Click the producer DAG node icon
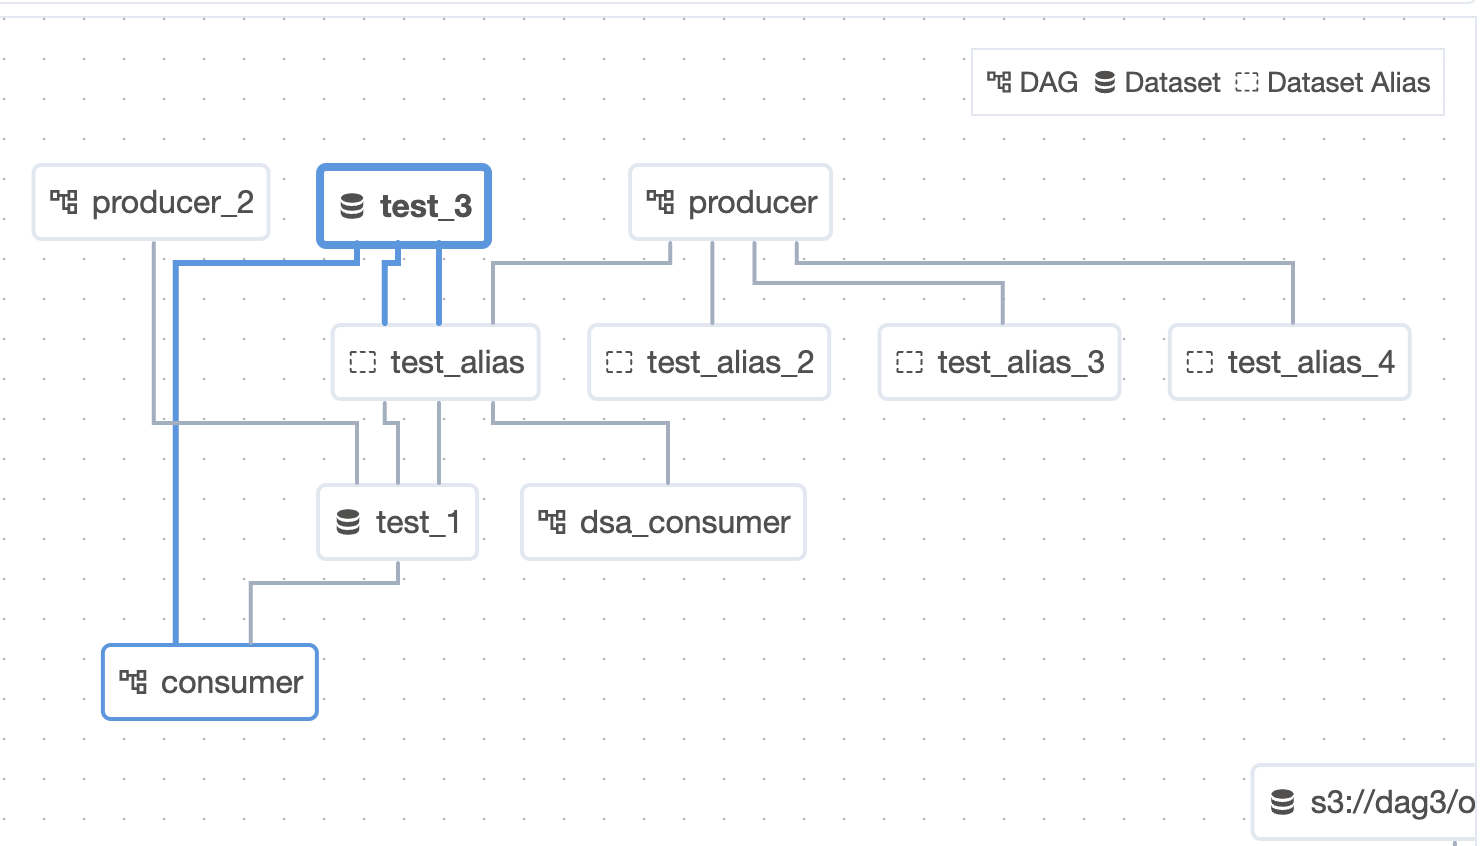The width and height of the screenshot is (1480, 846). [x=660, y=202]
